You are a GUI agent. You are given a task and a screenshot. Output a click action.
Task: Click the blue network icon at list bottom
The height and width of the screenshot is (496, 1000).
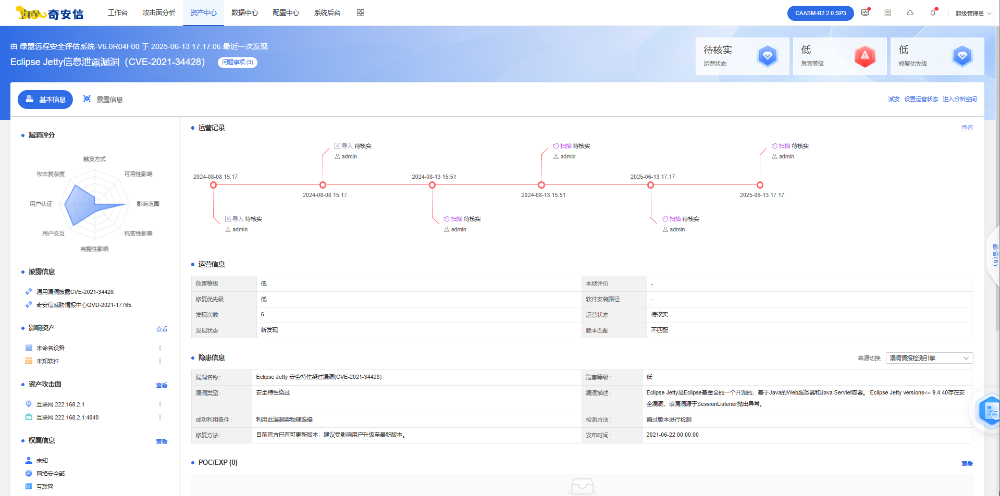click(x=29, y=486)
